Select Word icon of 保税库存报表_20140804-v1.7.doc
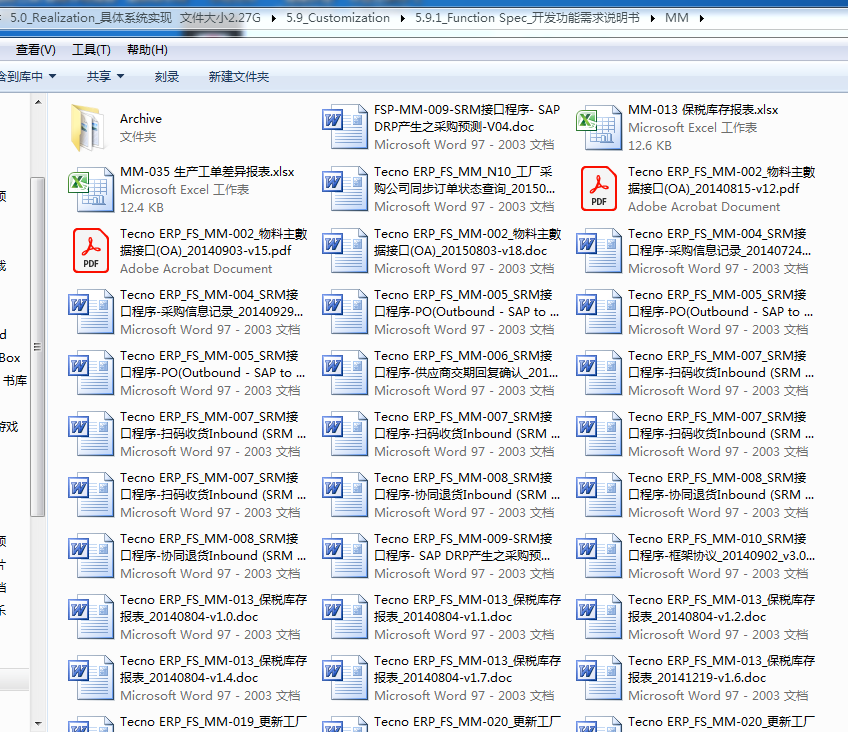848x732 pixels. tap(344, 678)
